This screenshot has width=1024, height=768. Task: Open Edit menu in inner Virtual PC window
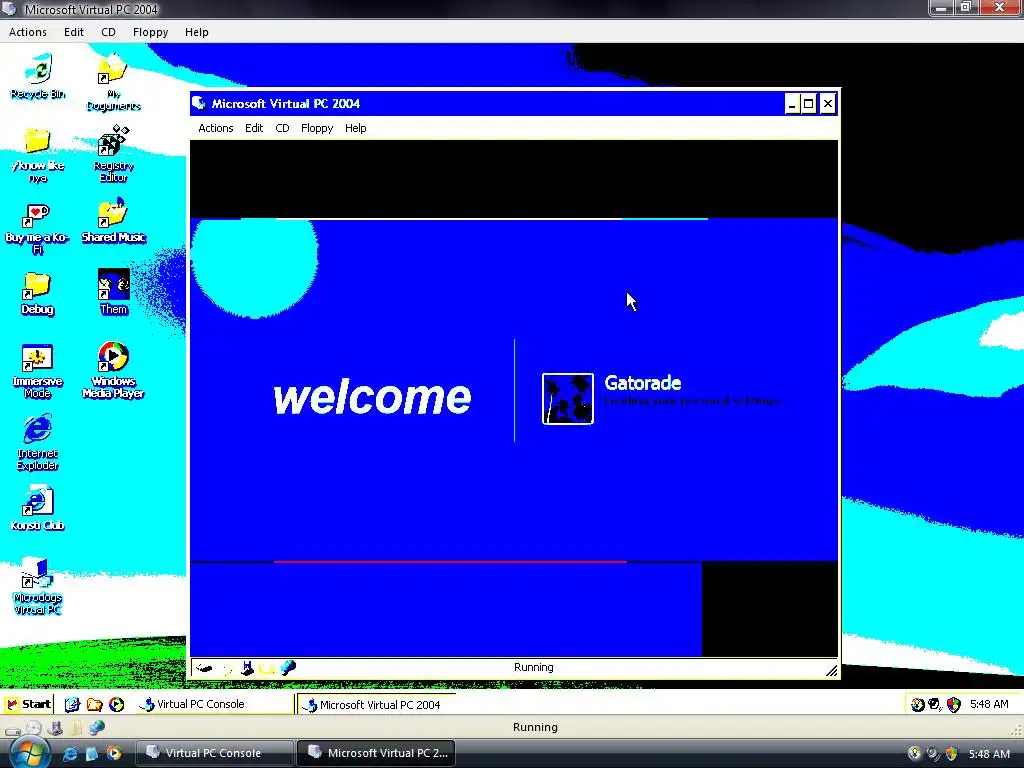pos(254,128)
